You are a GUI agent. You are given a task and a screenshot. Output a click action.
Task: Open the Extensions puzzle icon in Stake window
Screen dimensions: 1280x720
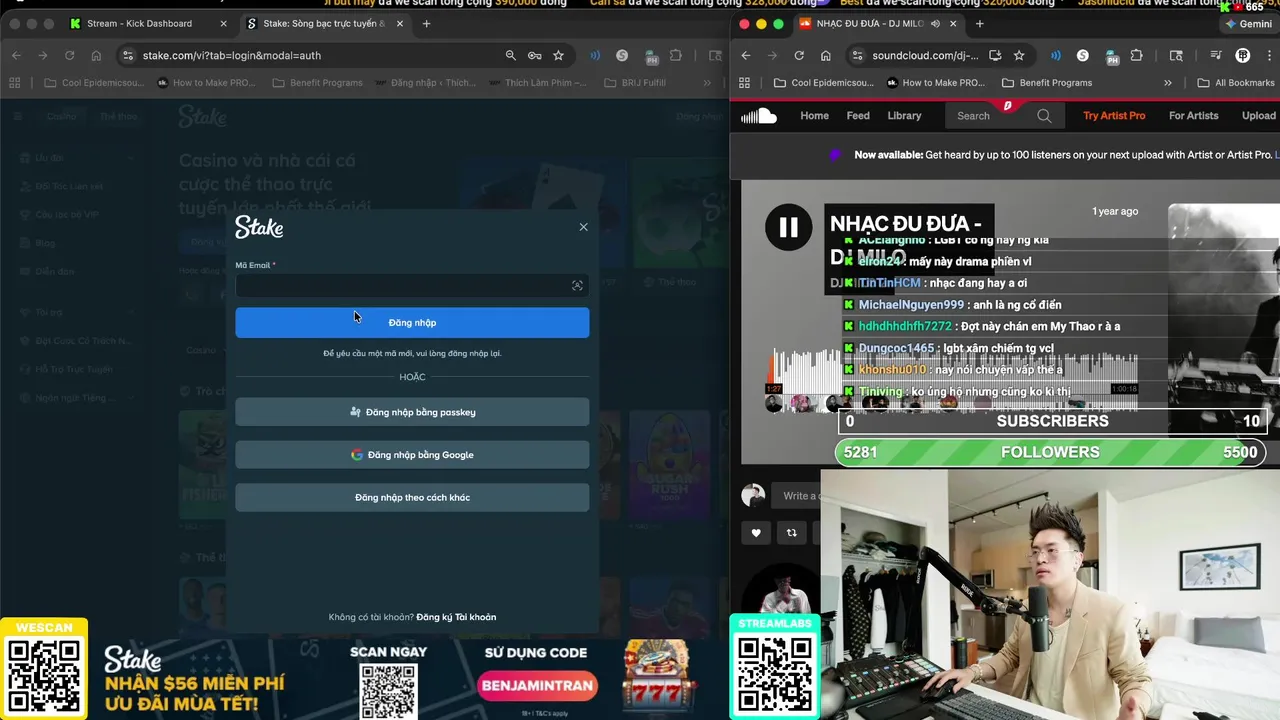(x=677, y=55)
